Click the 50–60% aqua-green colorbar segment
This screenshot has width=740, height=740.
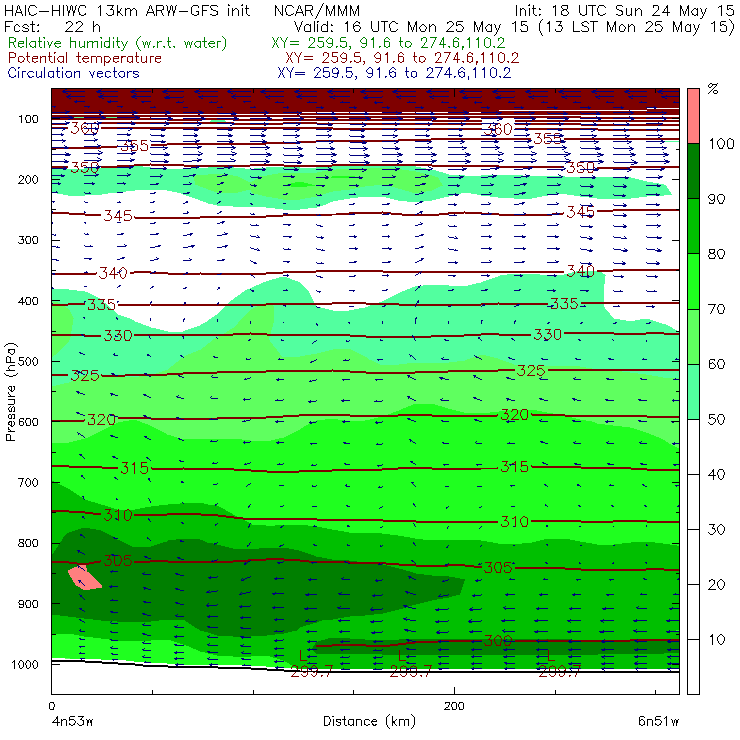[693, 392]
